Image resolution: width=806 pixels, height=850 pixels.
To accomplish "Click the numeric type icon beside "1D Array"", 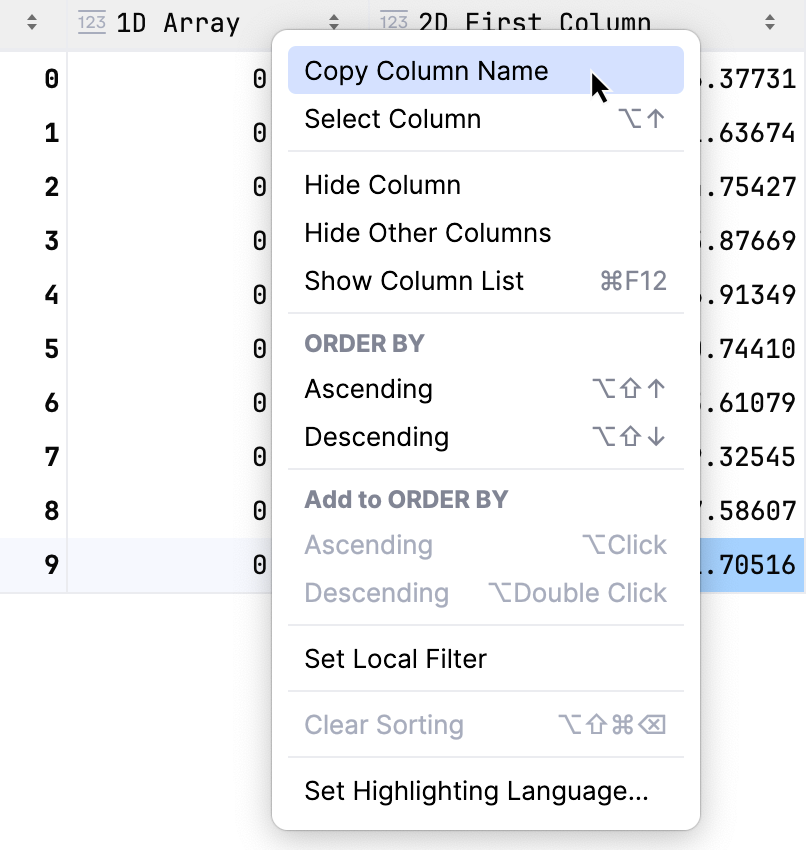I will pos(91,22).
